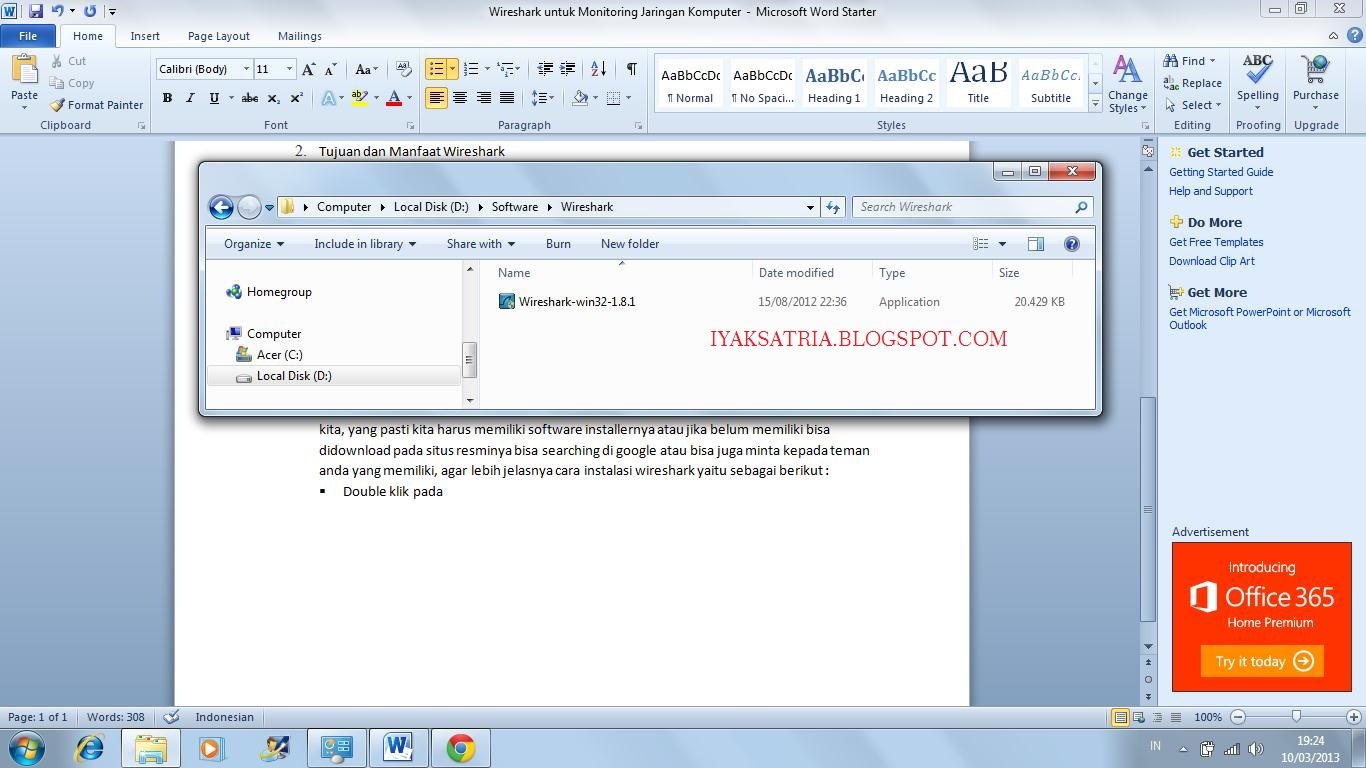1366x768 pixels.
Task: Toggle Subscript formatting
Action: pyautogui.click(x=274, y=98)
